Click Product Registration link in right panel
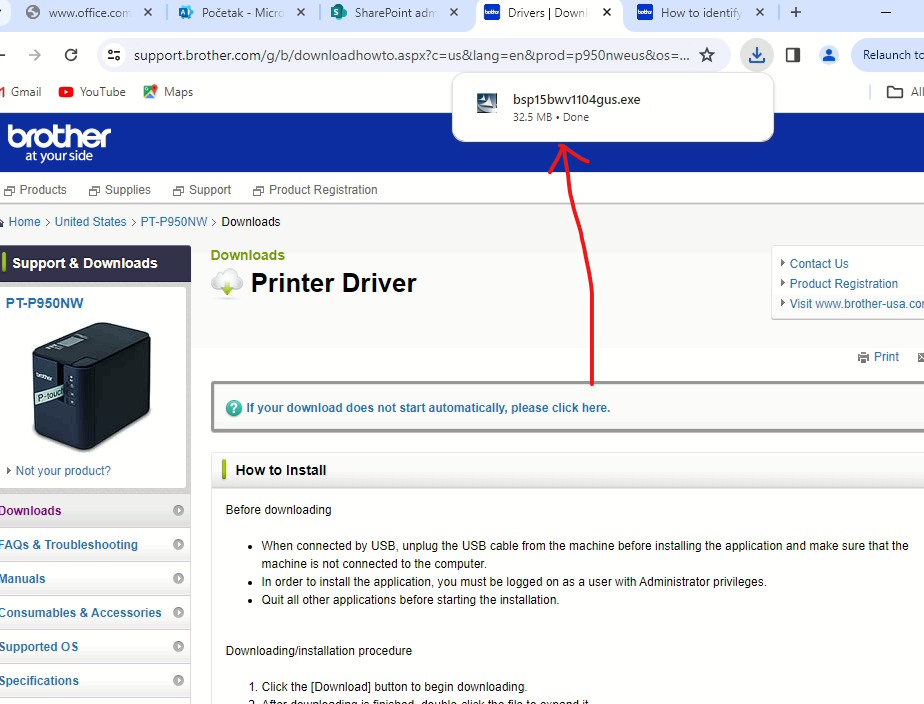924x704 pixels. [844, 284]
